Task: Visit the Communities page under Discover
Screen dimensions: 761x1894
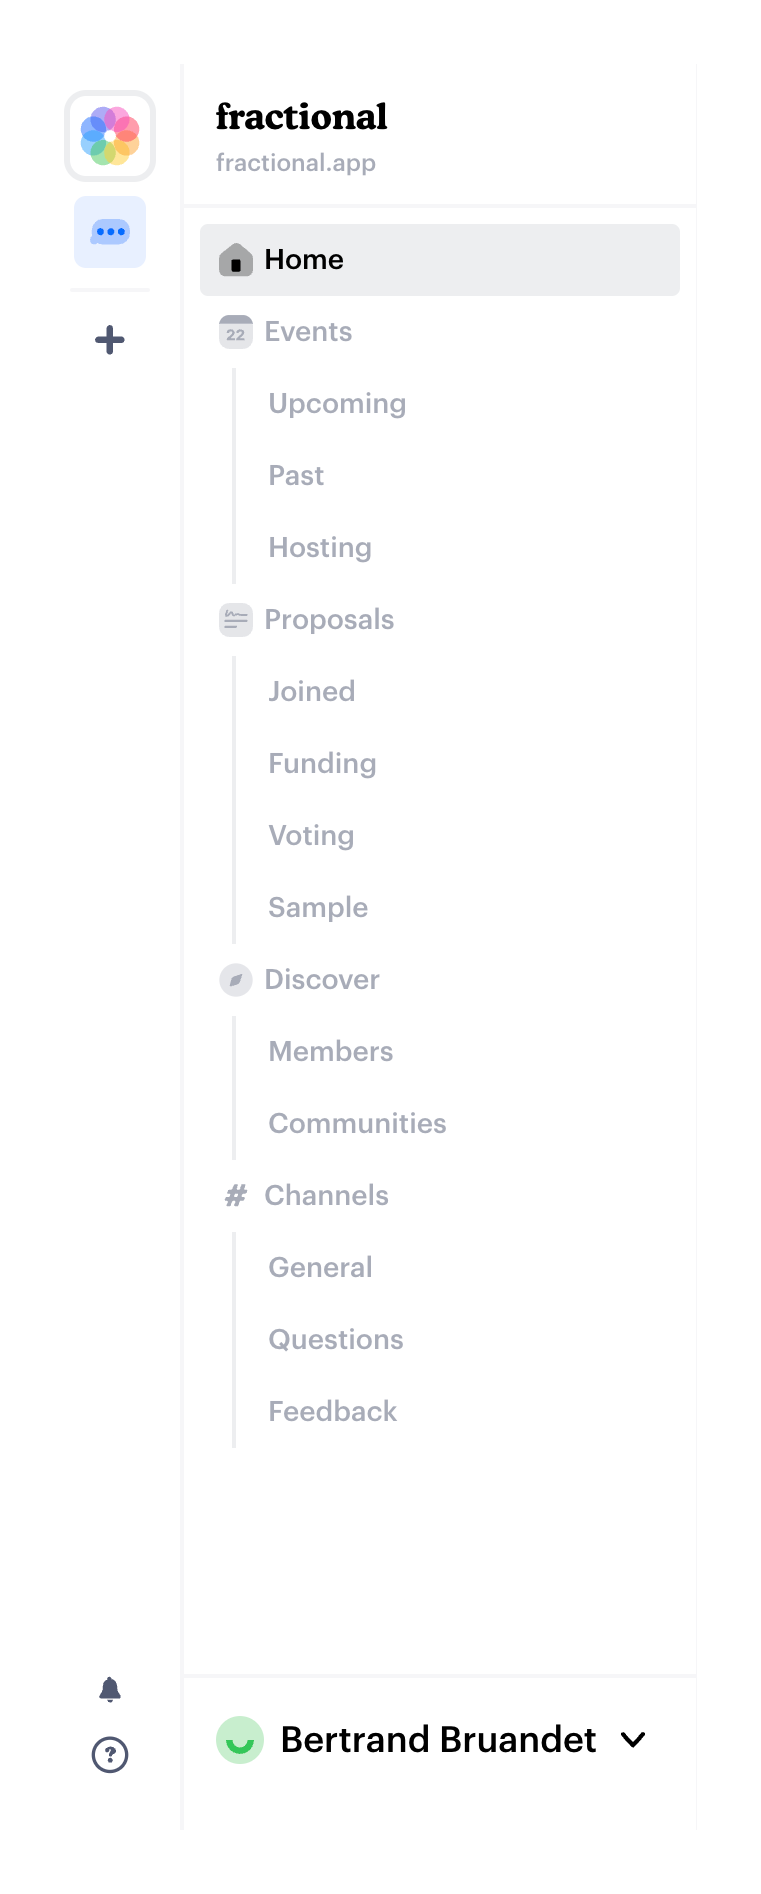Action: 357,1123
